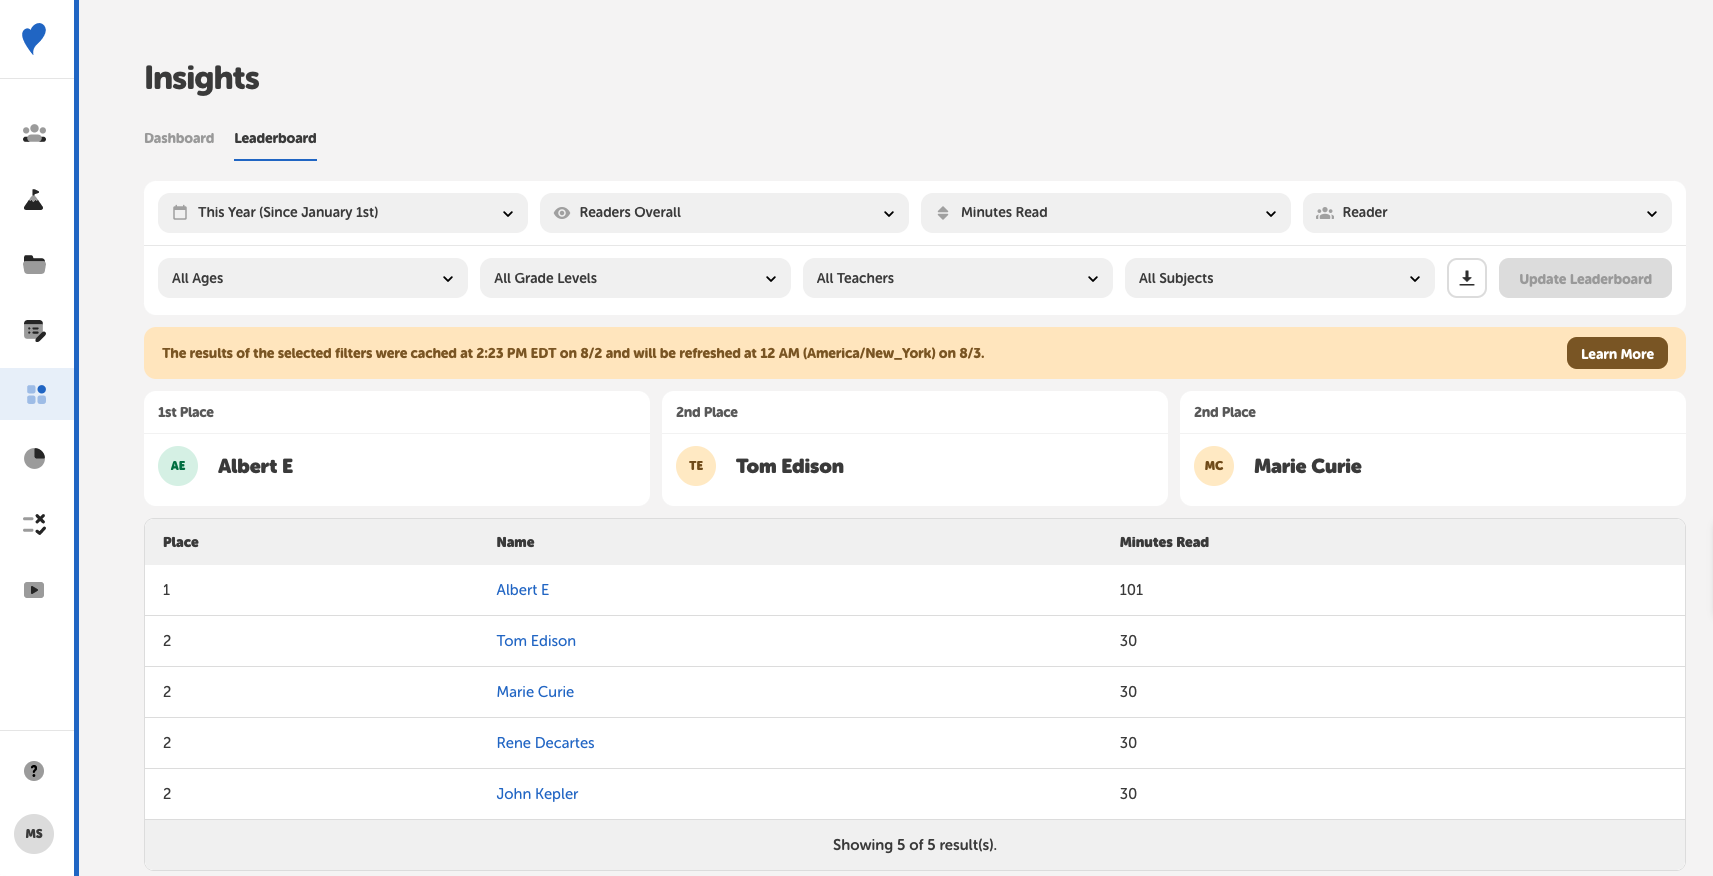Open the Reader grouping dropdown
Image resolution: width=1713 pixels, height=876 pixels.
pyautogui.click(x=1487, y=213)
